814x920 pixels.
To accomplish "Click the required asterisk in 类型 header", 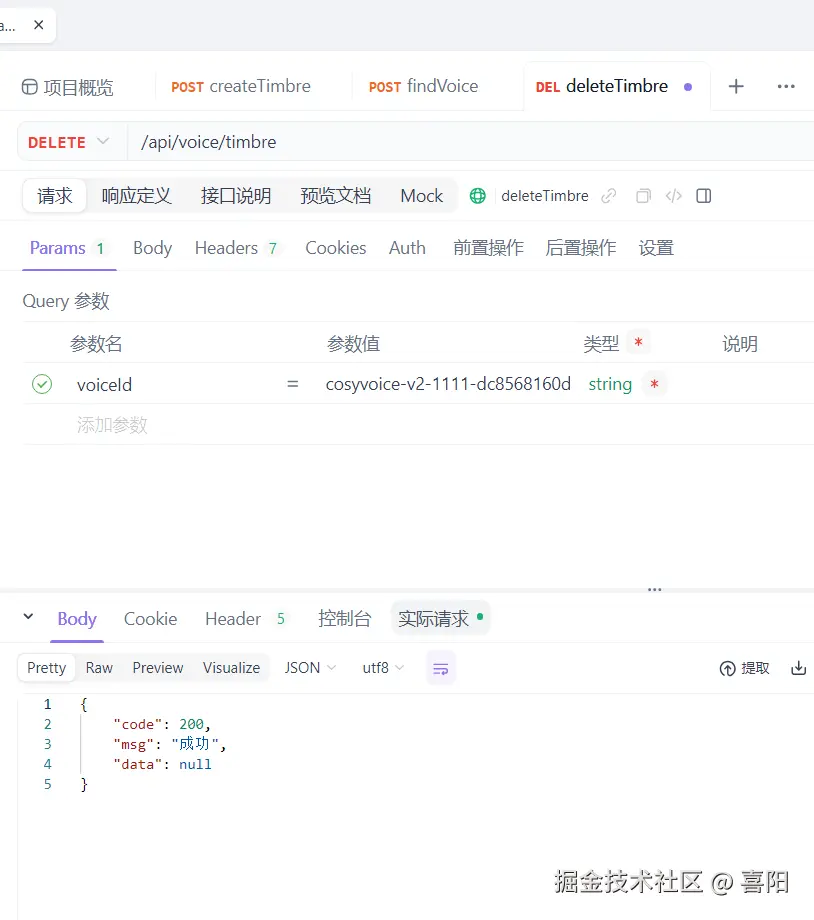I will pos(639,341).
